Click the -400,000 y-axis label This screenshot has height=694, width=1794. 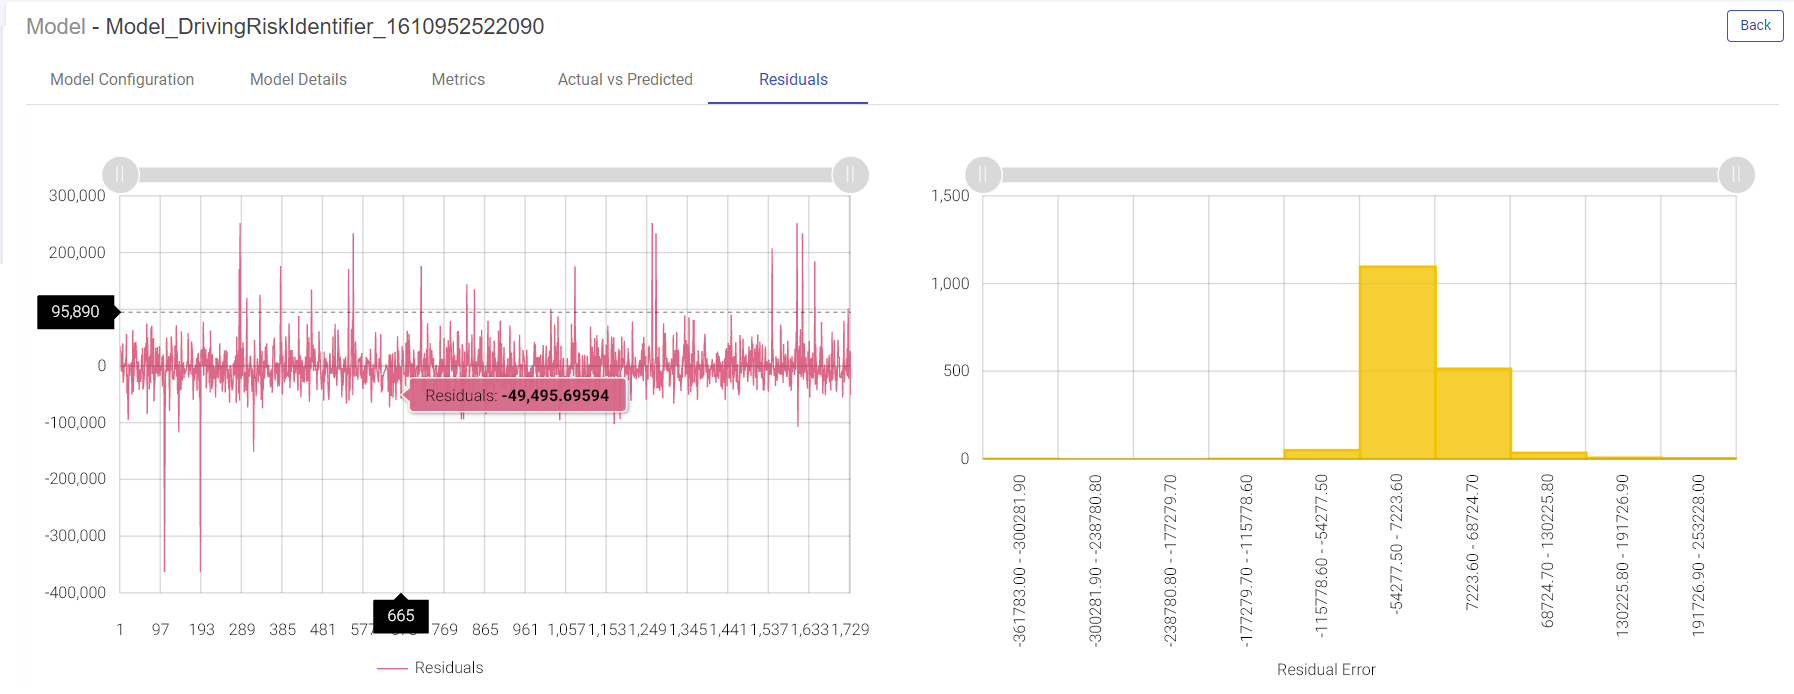coord(75,593)
